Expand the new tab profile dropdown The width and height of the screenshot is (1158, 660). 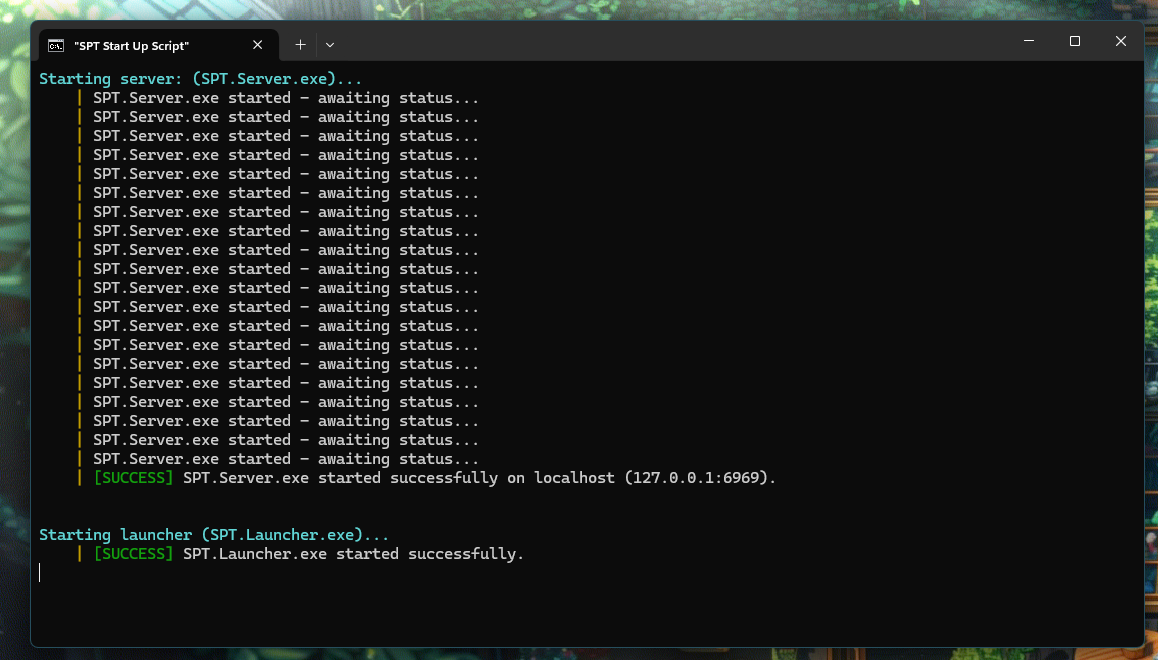(x=329, y=45)
